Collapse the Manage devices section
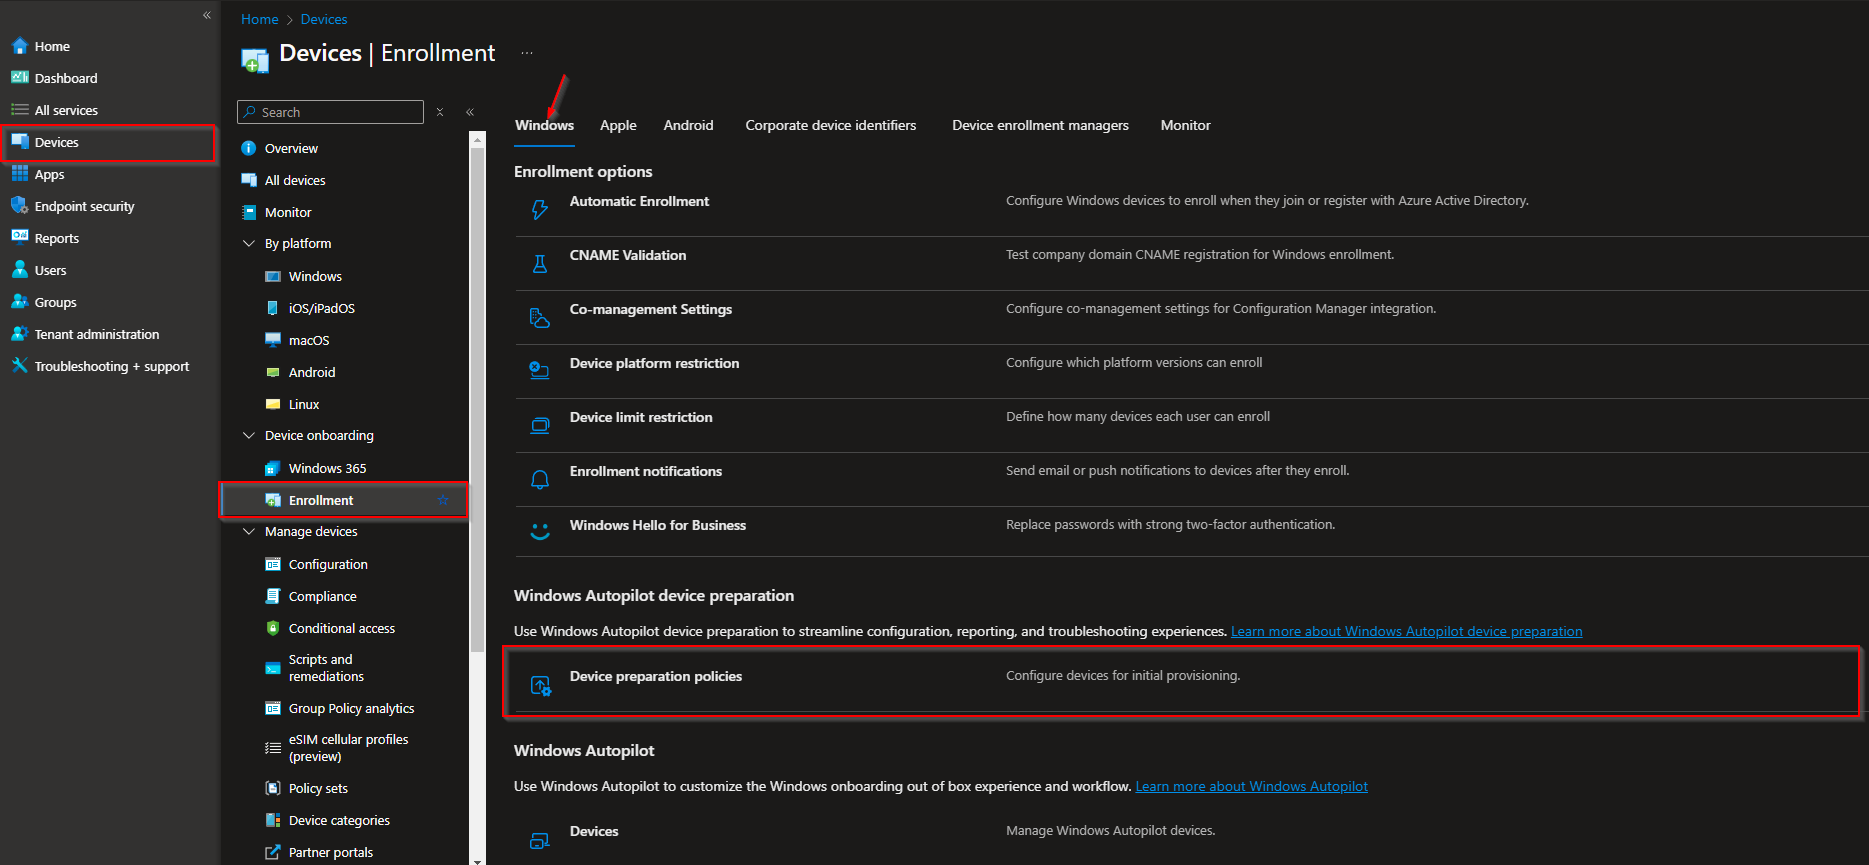 tap(249, 531)
